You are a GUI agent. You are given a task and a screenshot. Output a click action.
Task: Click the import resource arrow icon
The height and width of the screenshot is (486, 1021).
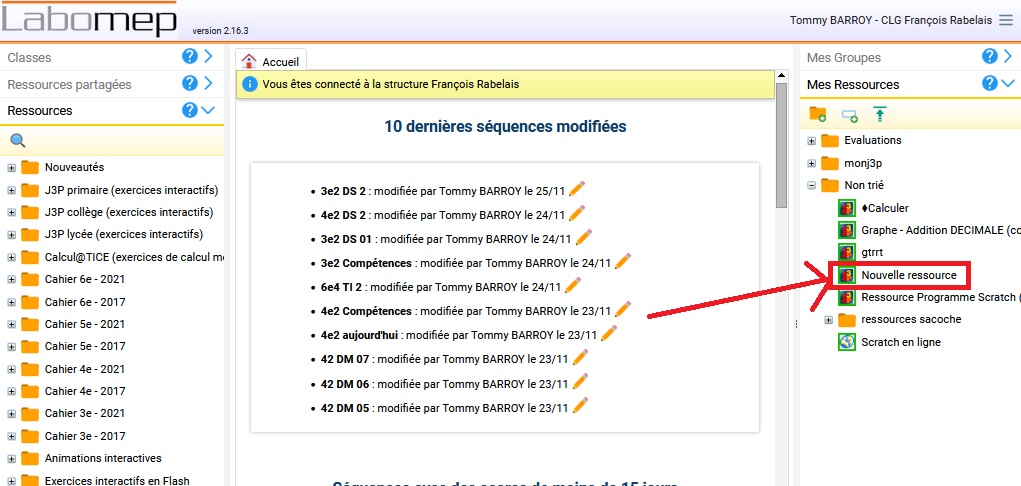coord(879,114)
